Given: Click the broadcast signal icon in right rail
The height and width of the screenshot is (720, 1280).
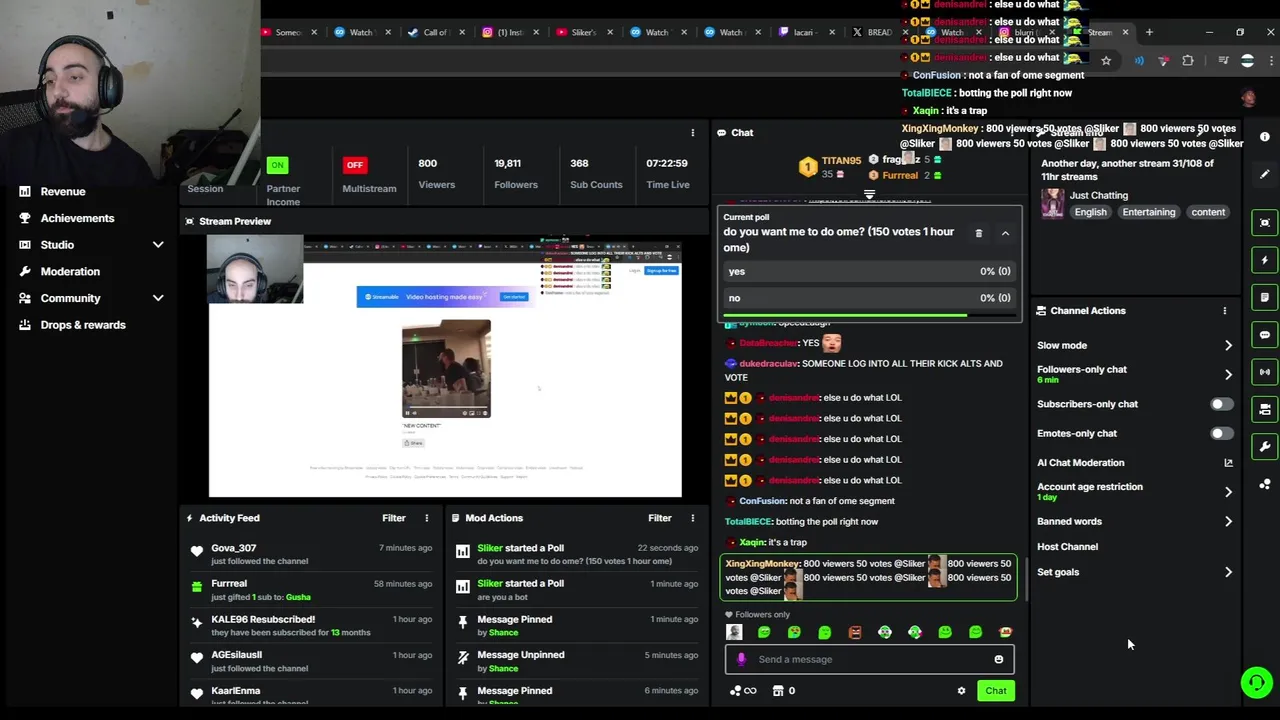Looking at the screenshot, I should 1265,372.
